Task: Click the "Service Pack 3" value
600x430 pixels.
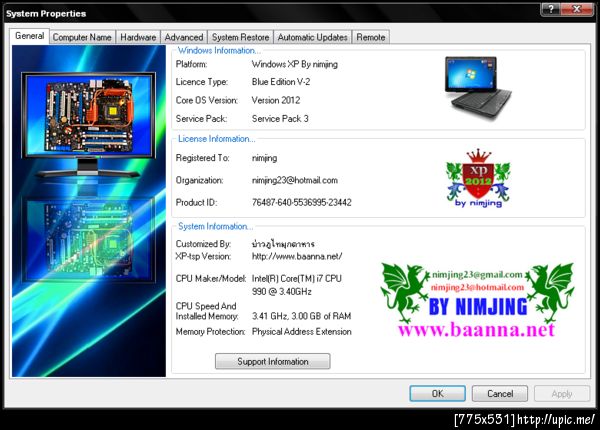Action: [x=280, y=119]
